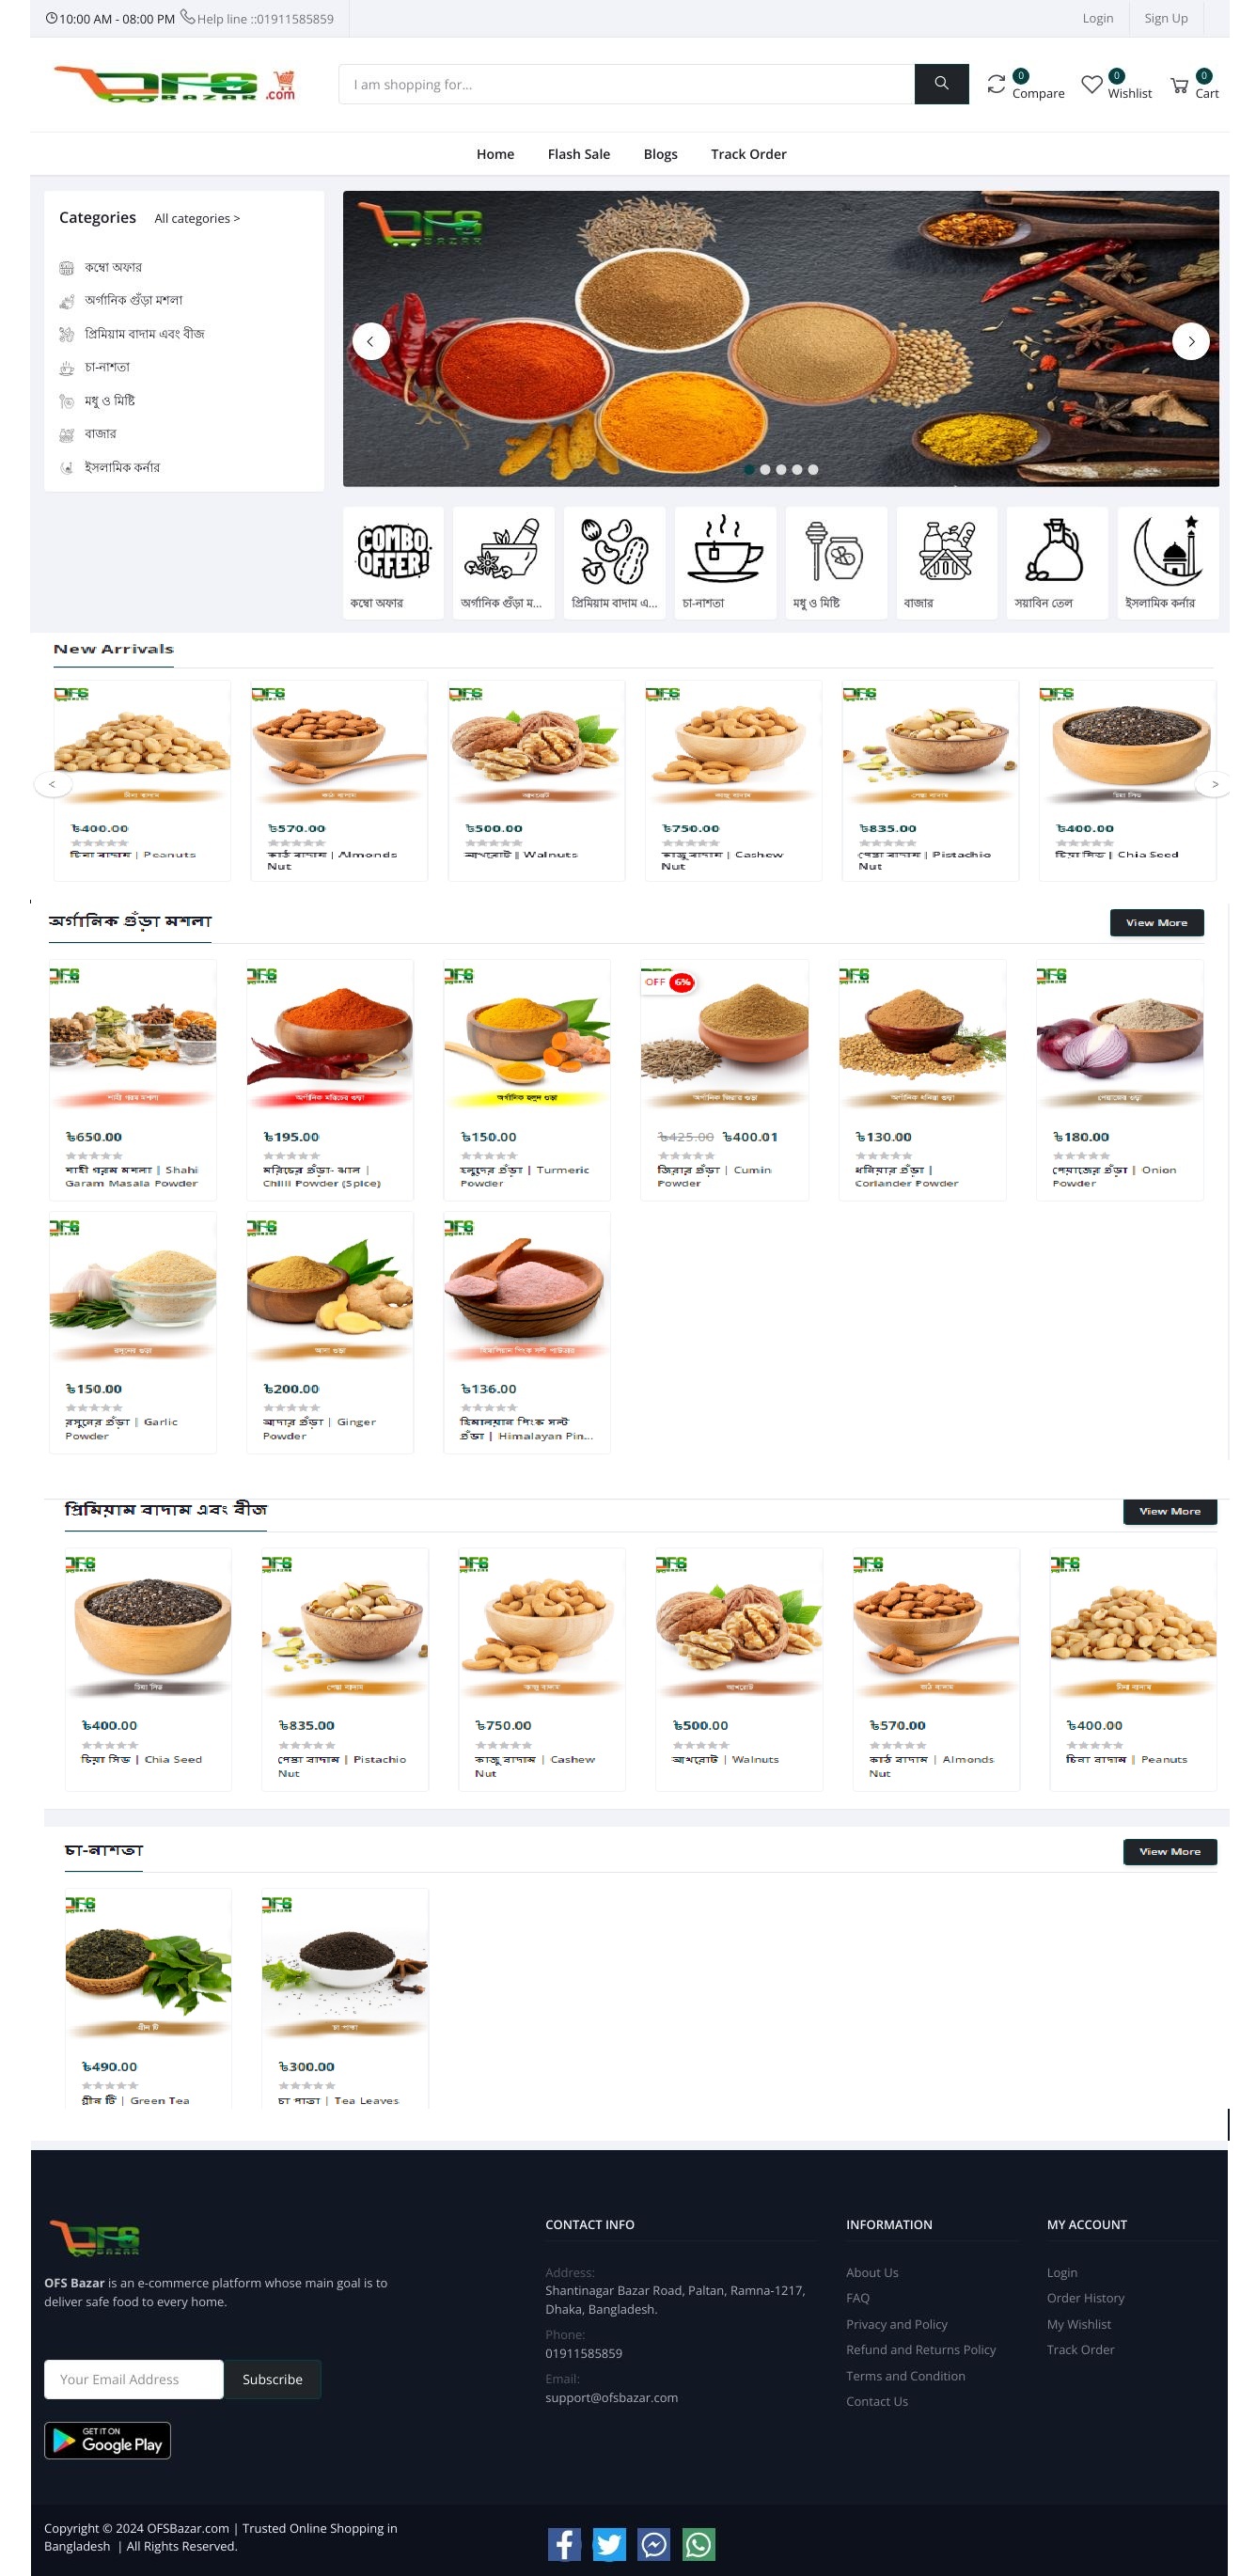1256x2576 pixels.
Task: Open the Flash Sale menu item
Action: (x=578, y=154)
